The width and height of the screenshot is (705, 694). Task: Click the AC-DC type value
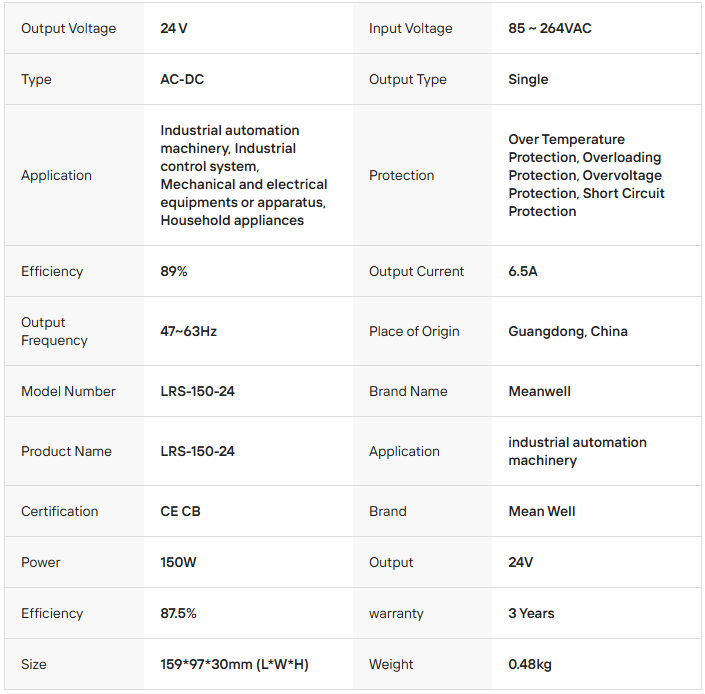pos(182,79)
